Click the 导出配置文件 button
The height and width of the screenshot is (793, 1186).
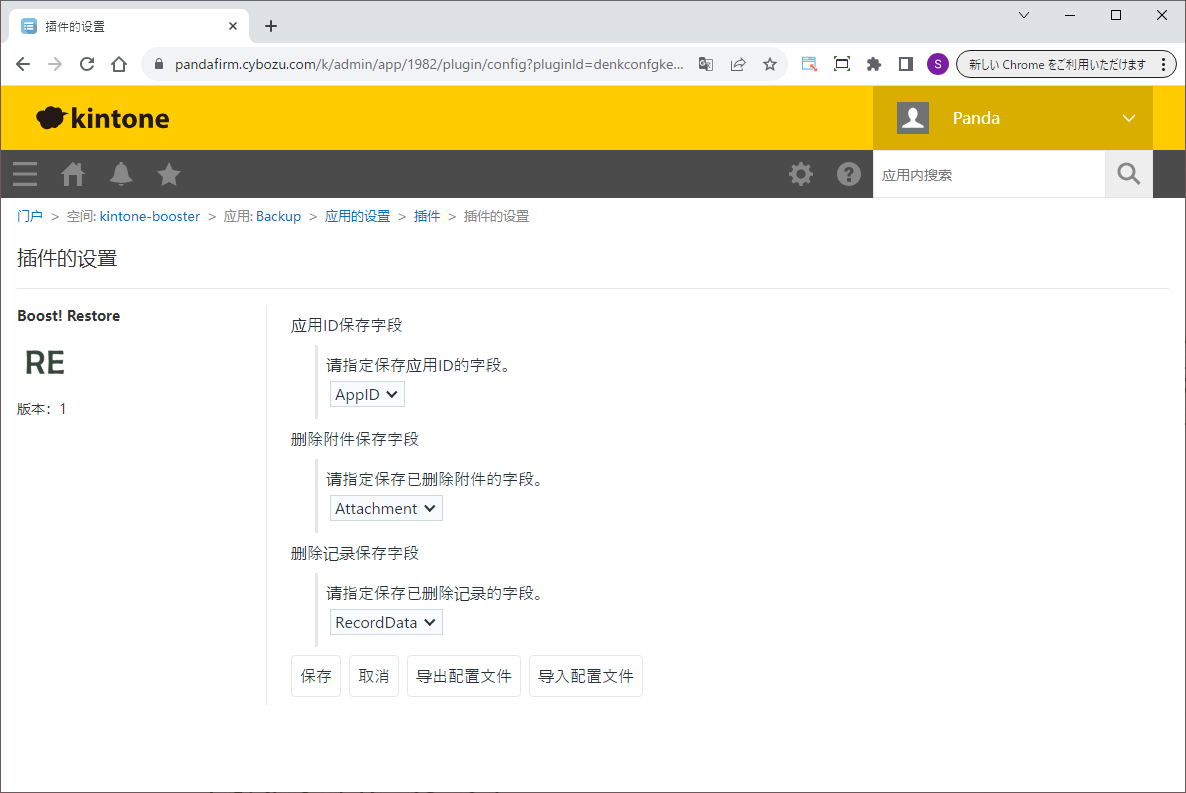463,676
